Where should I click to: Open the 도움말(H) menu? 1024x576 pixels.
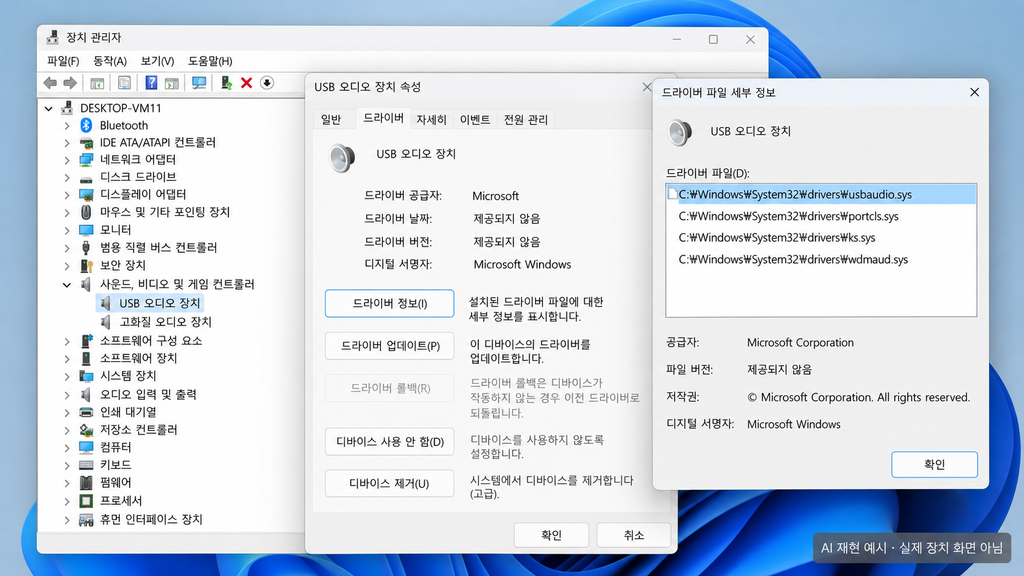point(210,61)
